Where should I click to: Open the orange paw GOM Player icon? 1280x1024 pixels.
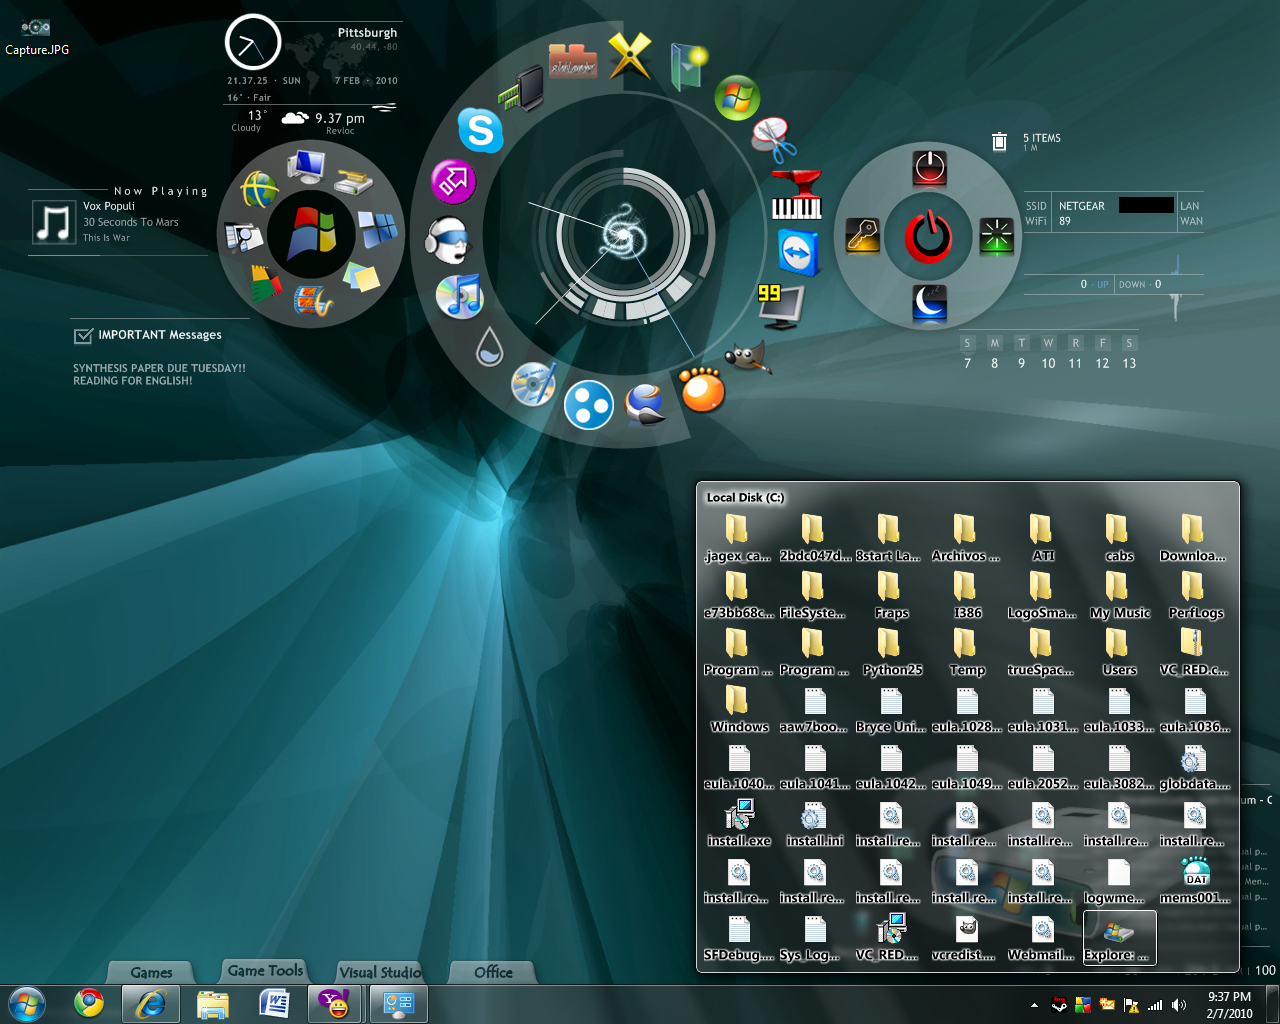click(x=702, y=389)
